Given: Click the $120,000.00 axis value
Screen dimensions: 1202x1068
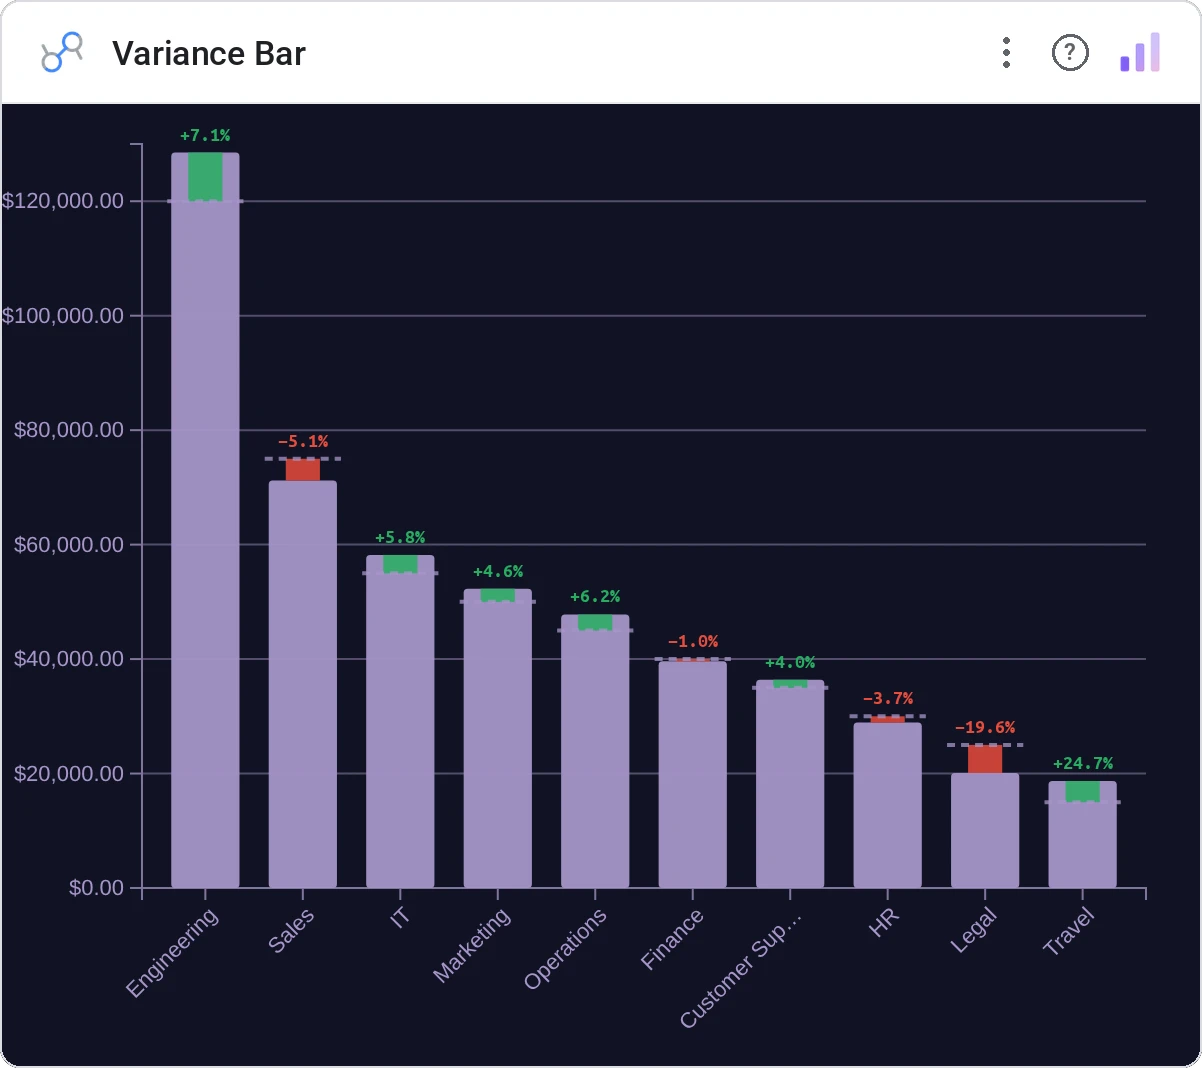Looking at the screenshot, I should (x=63, y=201).
